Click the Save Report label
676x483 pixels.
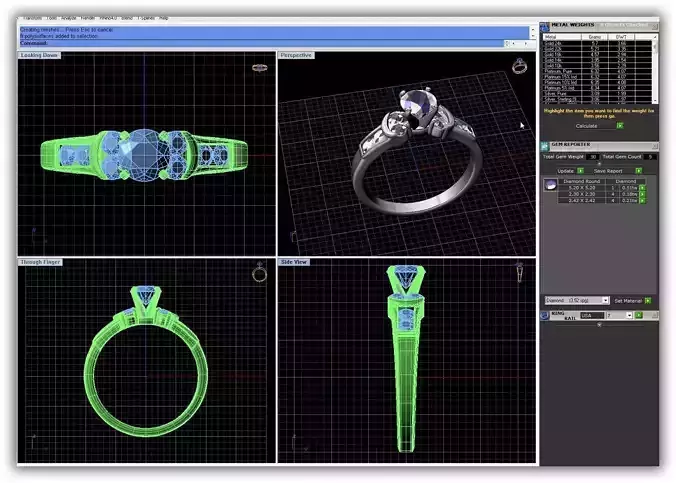608,171
